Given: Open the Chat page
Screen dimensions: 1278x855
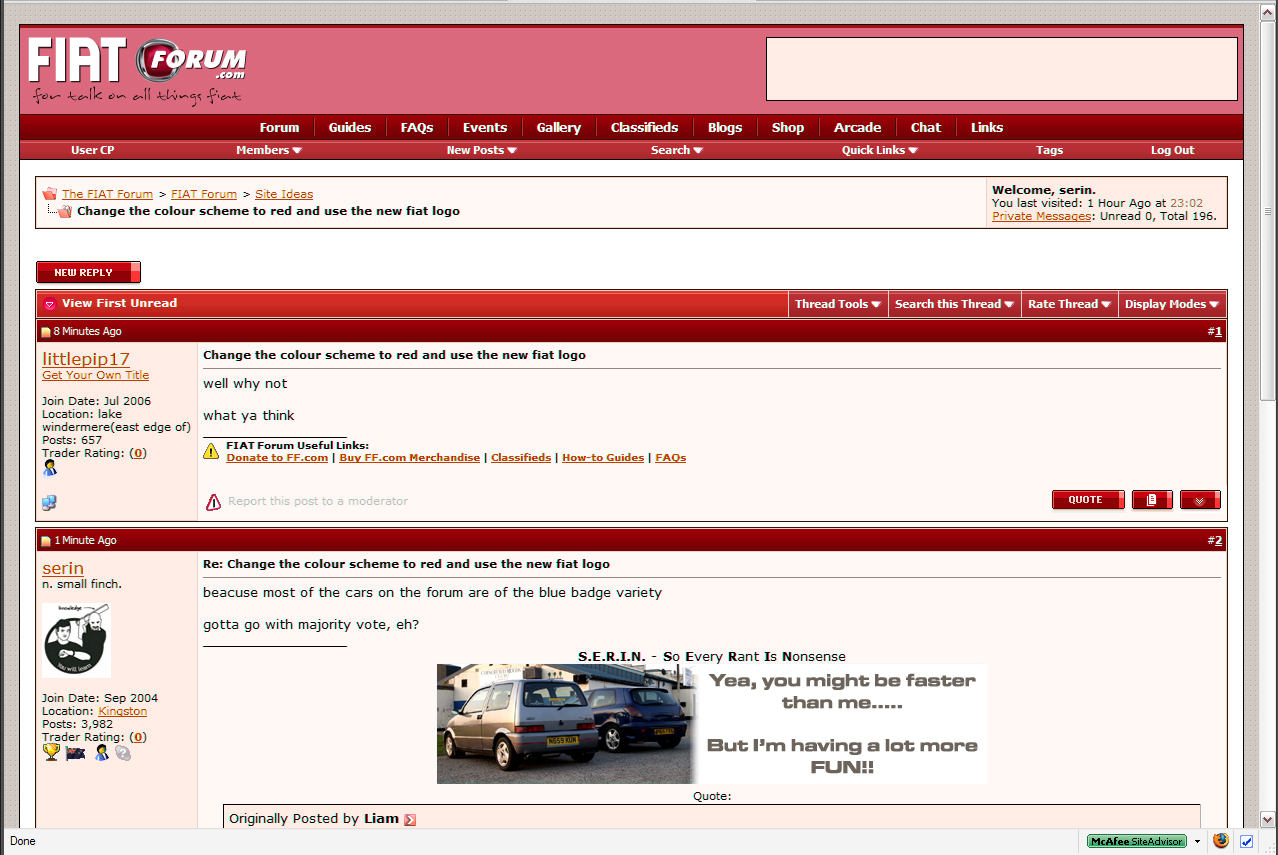Looking at the screenshot, I should pos(926,127).
